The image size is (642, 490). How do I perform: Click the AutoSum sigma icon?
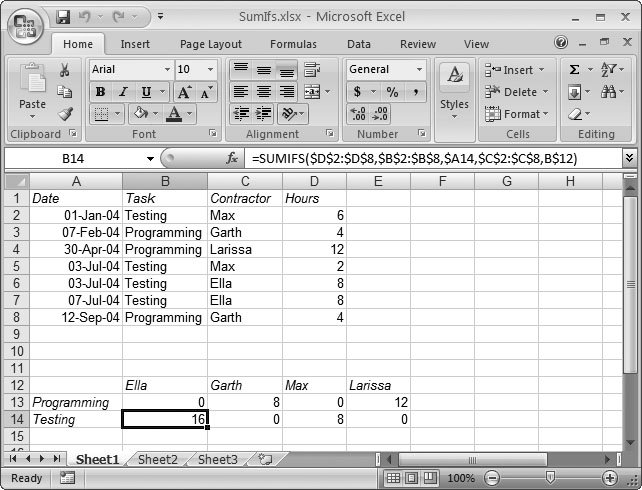pyautogui.click(x=575, y=70)
